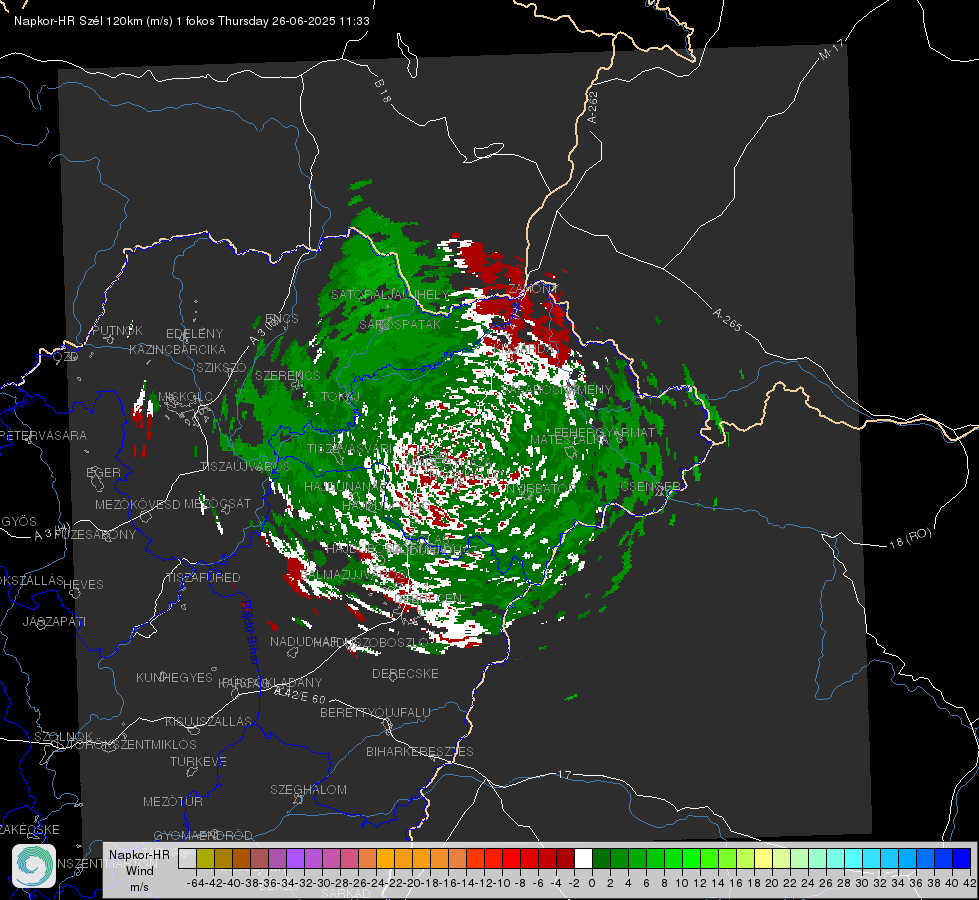Viewport: 979px width, 900px height.
Task: Click the SZEGHALOM city label
Action: pyautogui.click(x=308, y=790)
